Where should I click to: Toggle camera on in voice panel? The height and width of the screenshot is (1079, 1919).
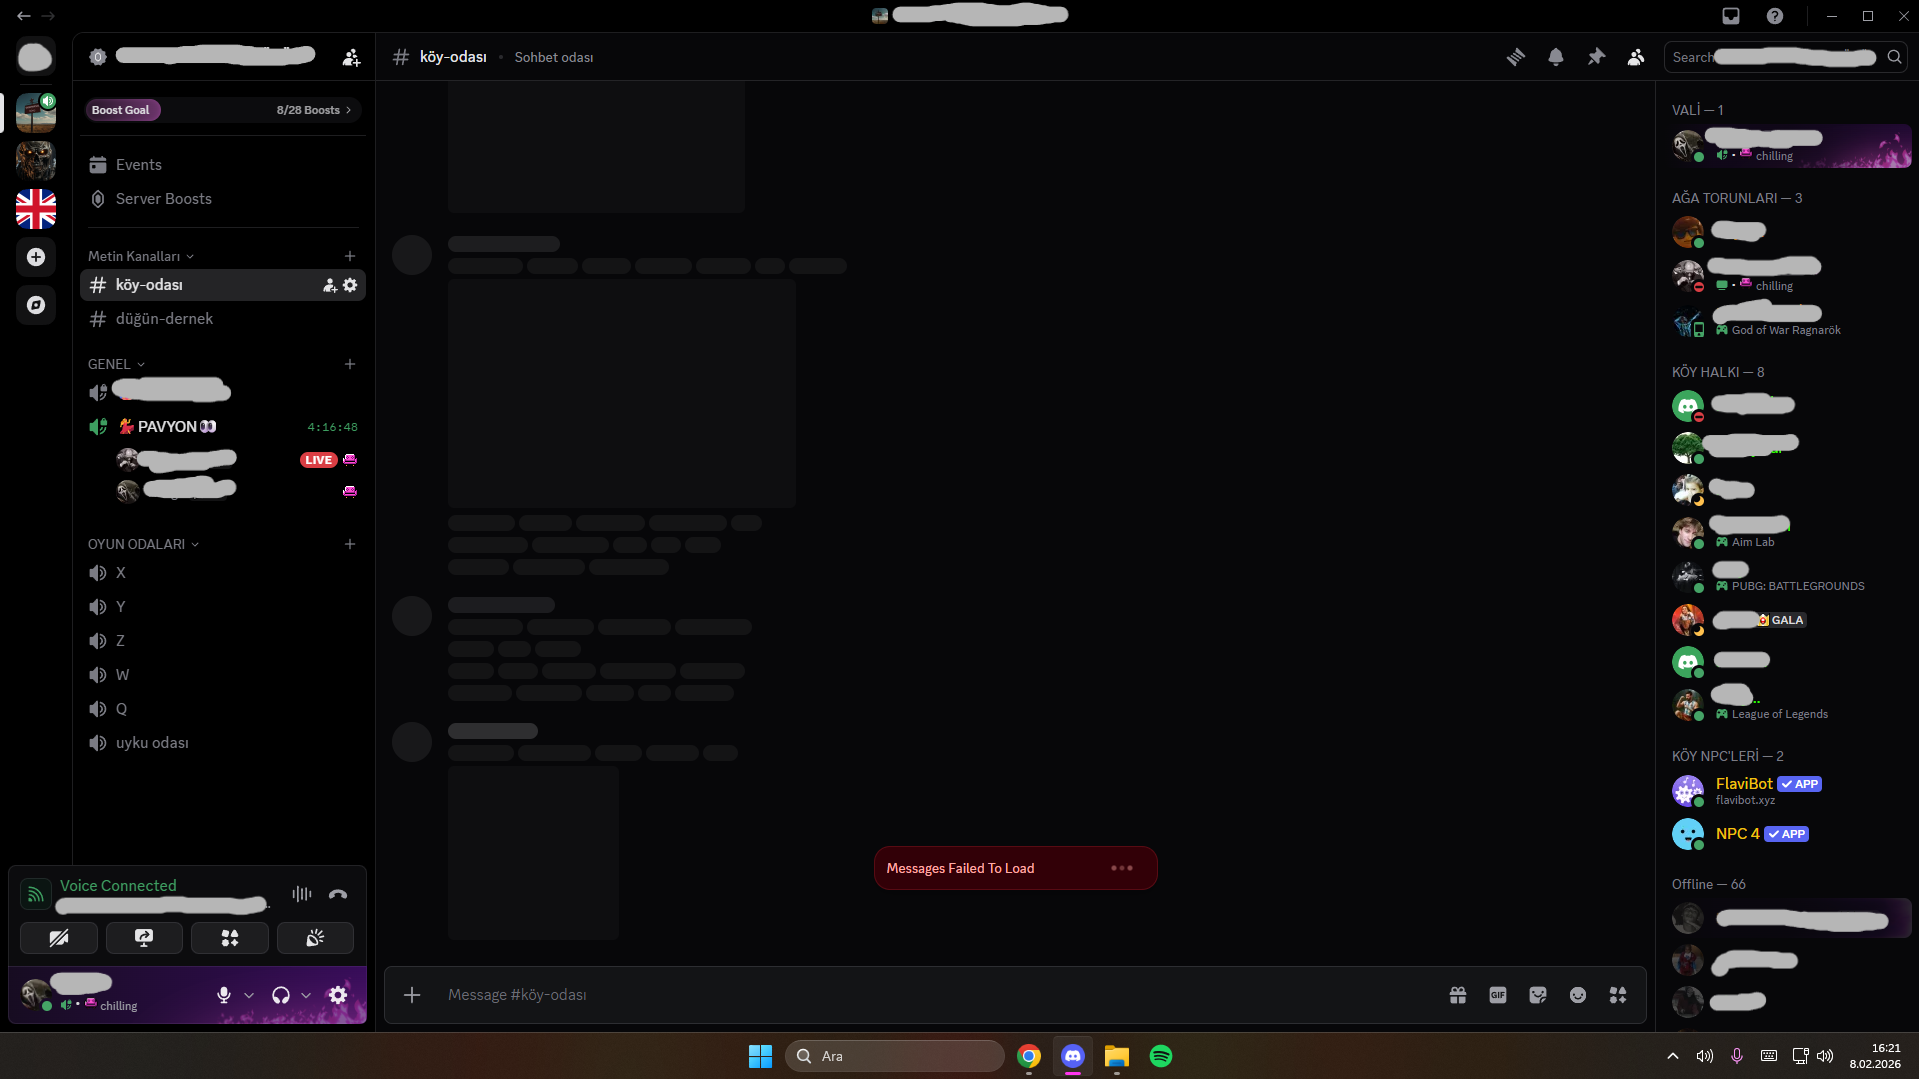point(59,938)
